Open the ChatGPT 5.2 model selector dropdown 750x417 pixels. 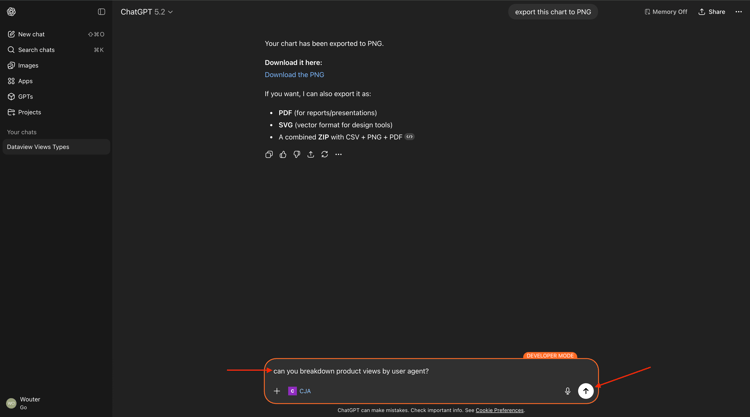(146, 12)
